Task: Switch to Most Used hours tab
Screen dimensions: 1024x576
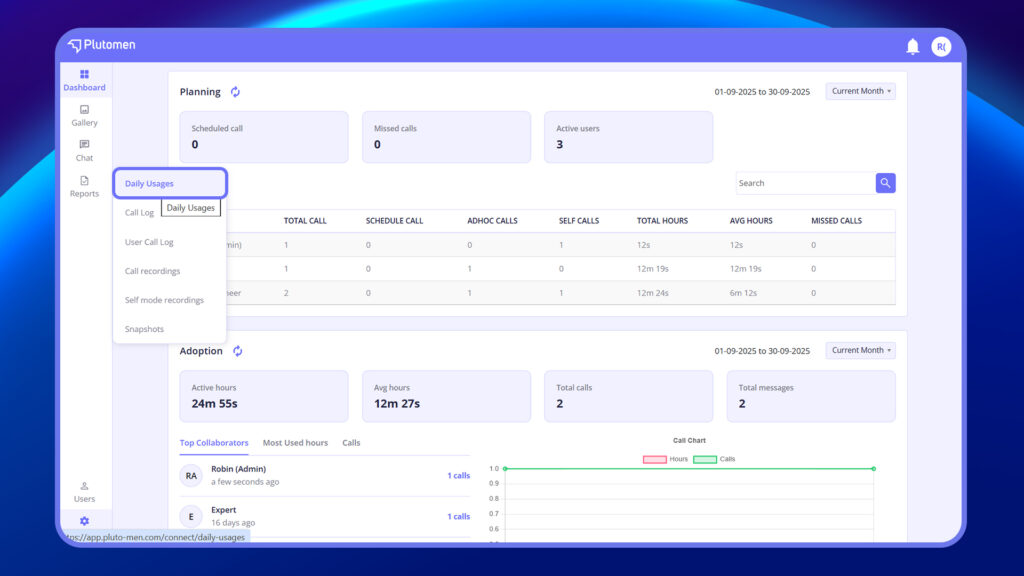Action: 295,443
